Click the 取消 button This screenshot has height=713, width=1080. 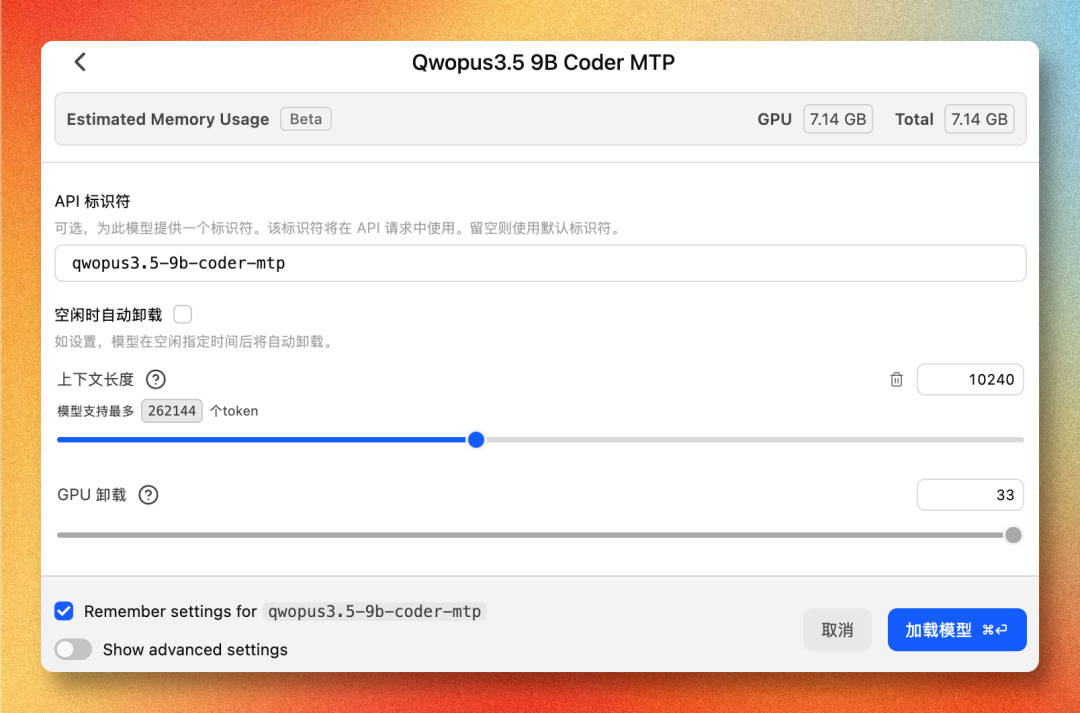pos(838,630)
